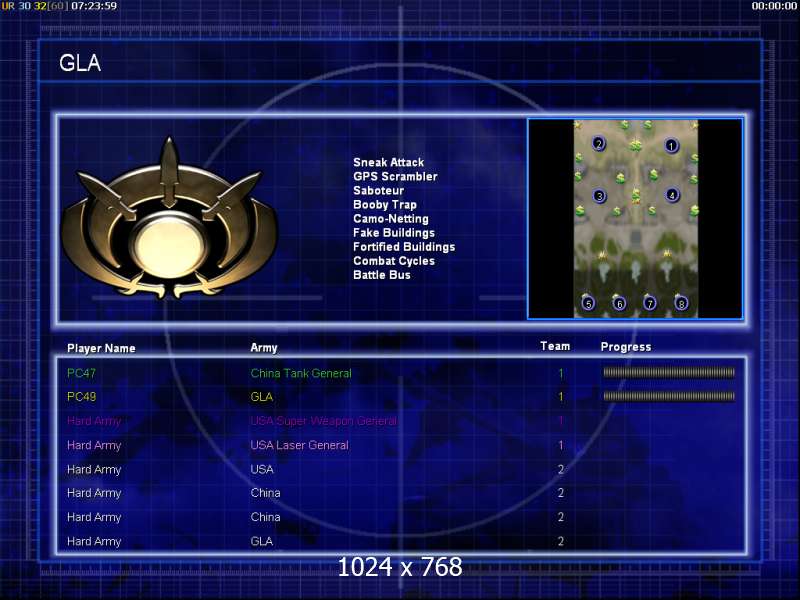Click the Team column header
Viewport: 800px width, 600px height.
click(x=555, y=346)
